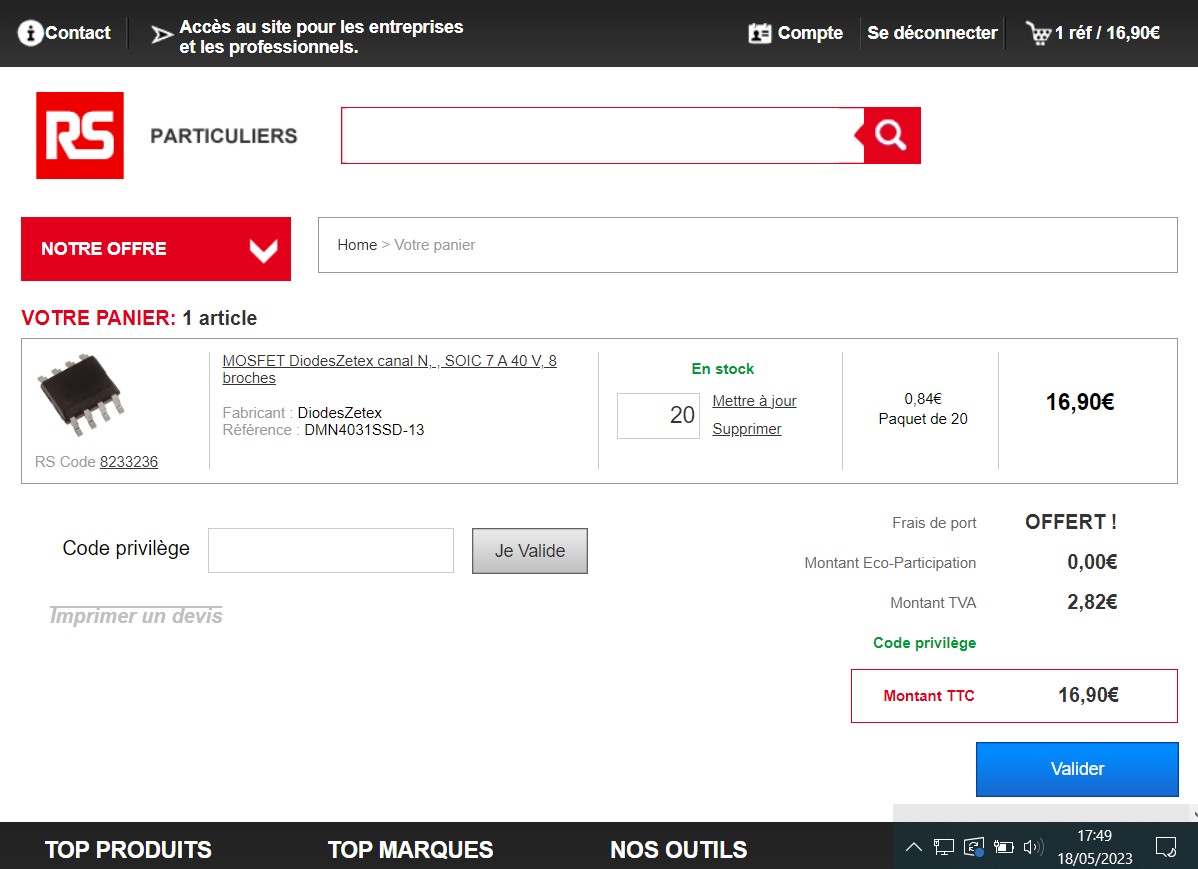Open access for businesses and professionals link
The image size is (1198, 869).
point(321,37)
